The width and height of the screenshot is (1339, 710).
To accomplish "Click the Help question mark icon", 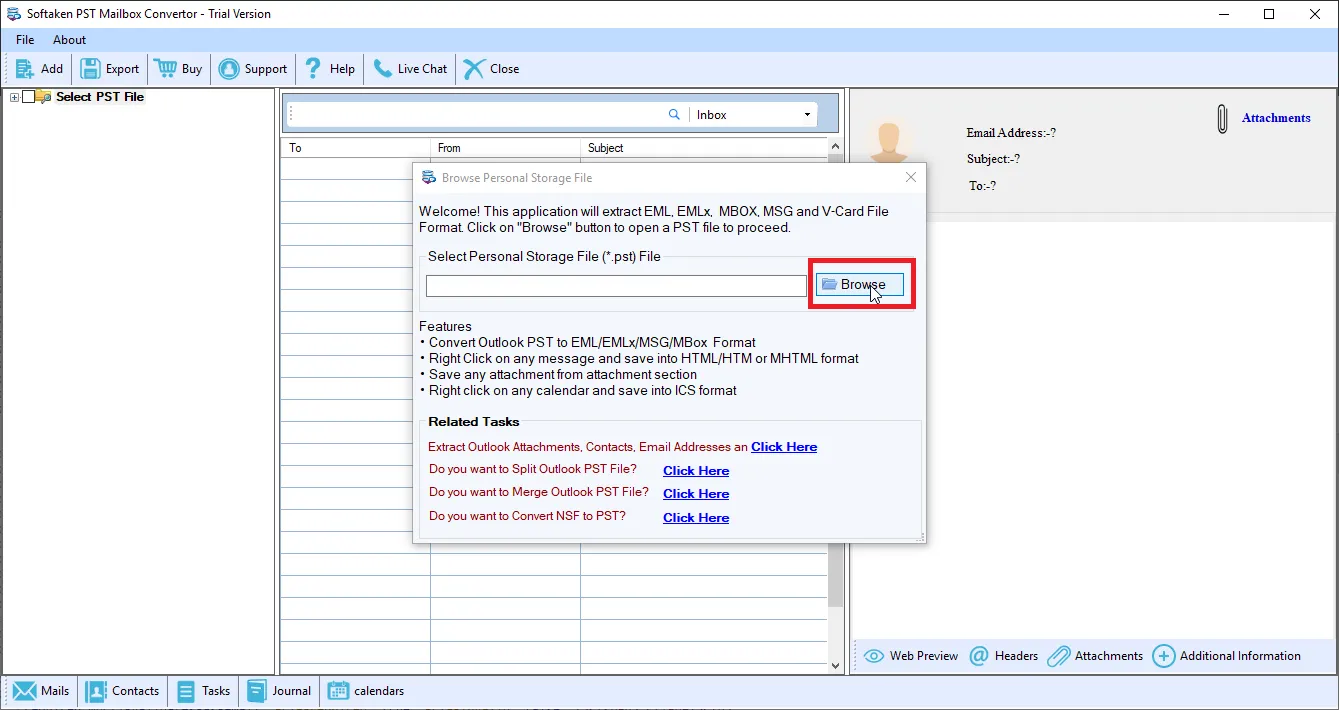I will (314, 69).
